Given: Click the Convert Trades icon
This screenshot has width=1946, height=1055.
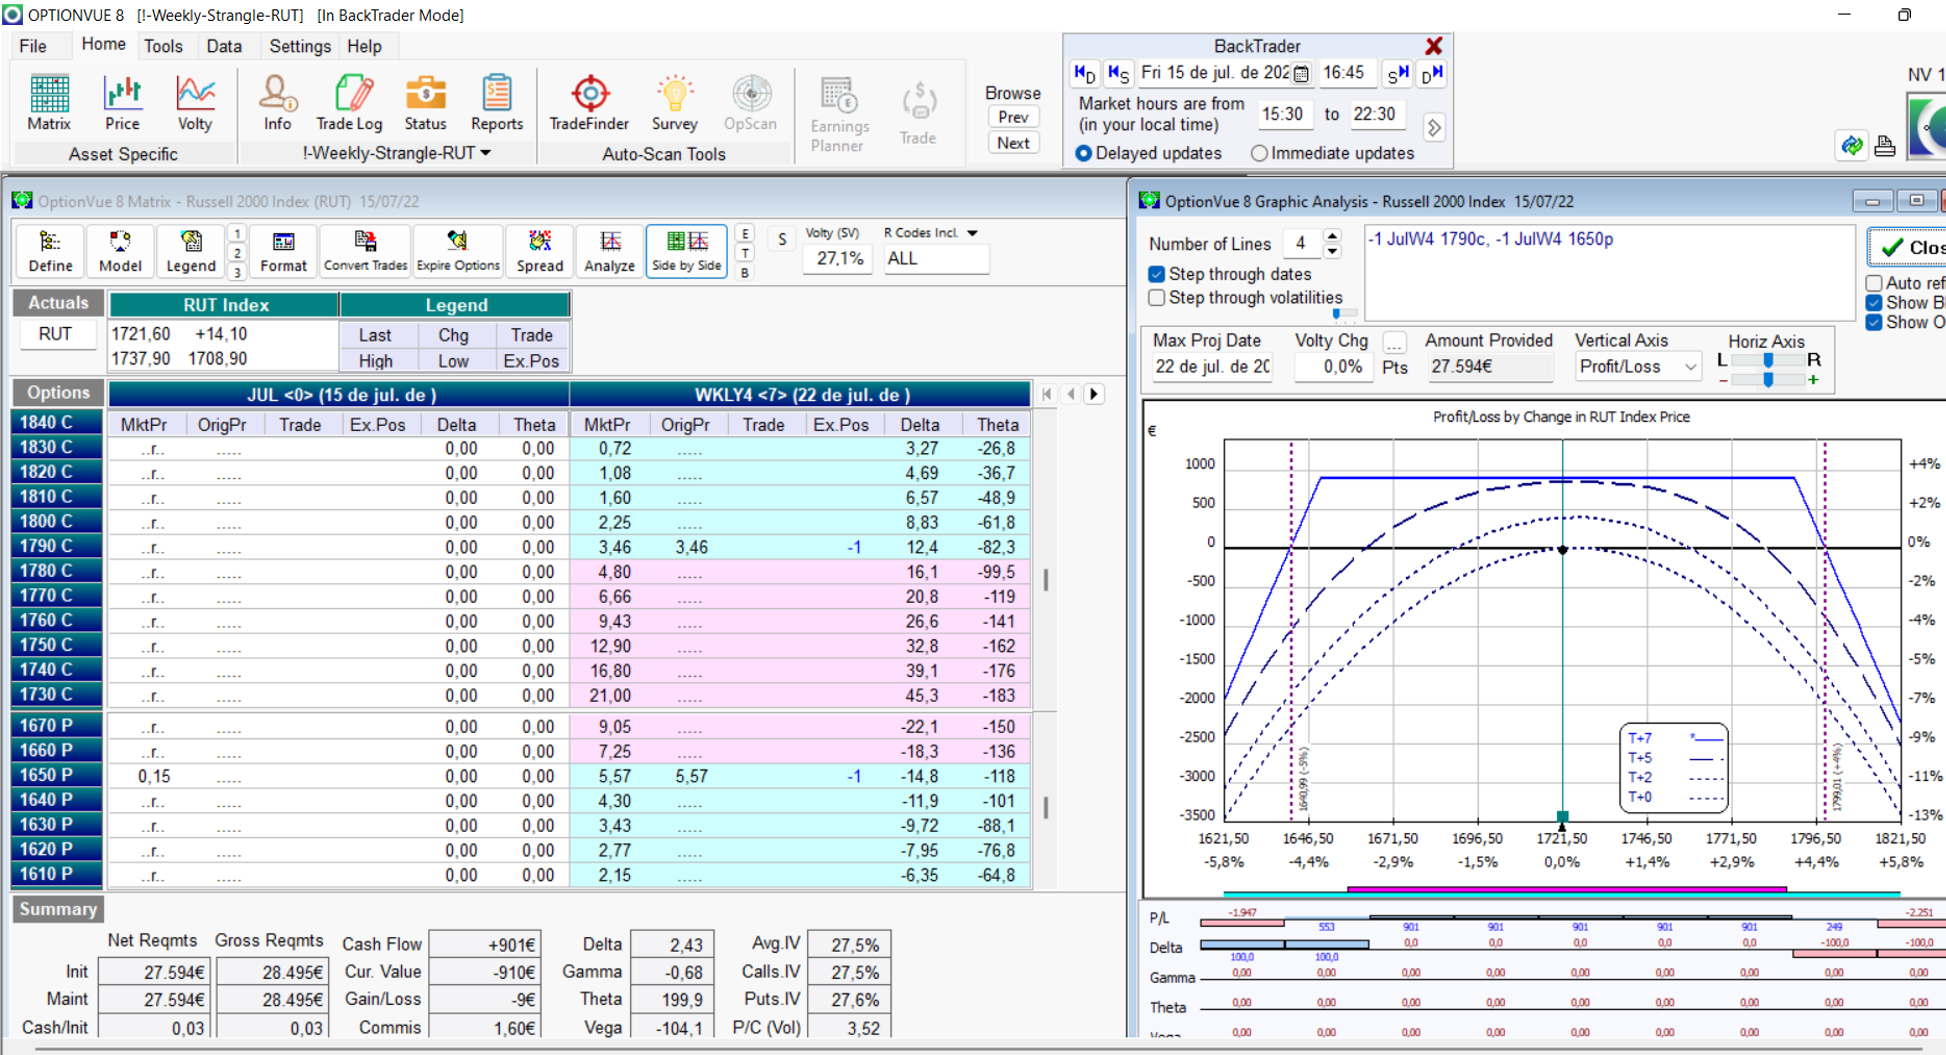Looking at the screenshot, I should pos(365,251).
